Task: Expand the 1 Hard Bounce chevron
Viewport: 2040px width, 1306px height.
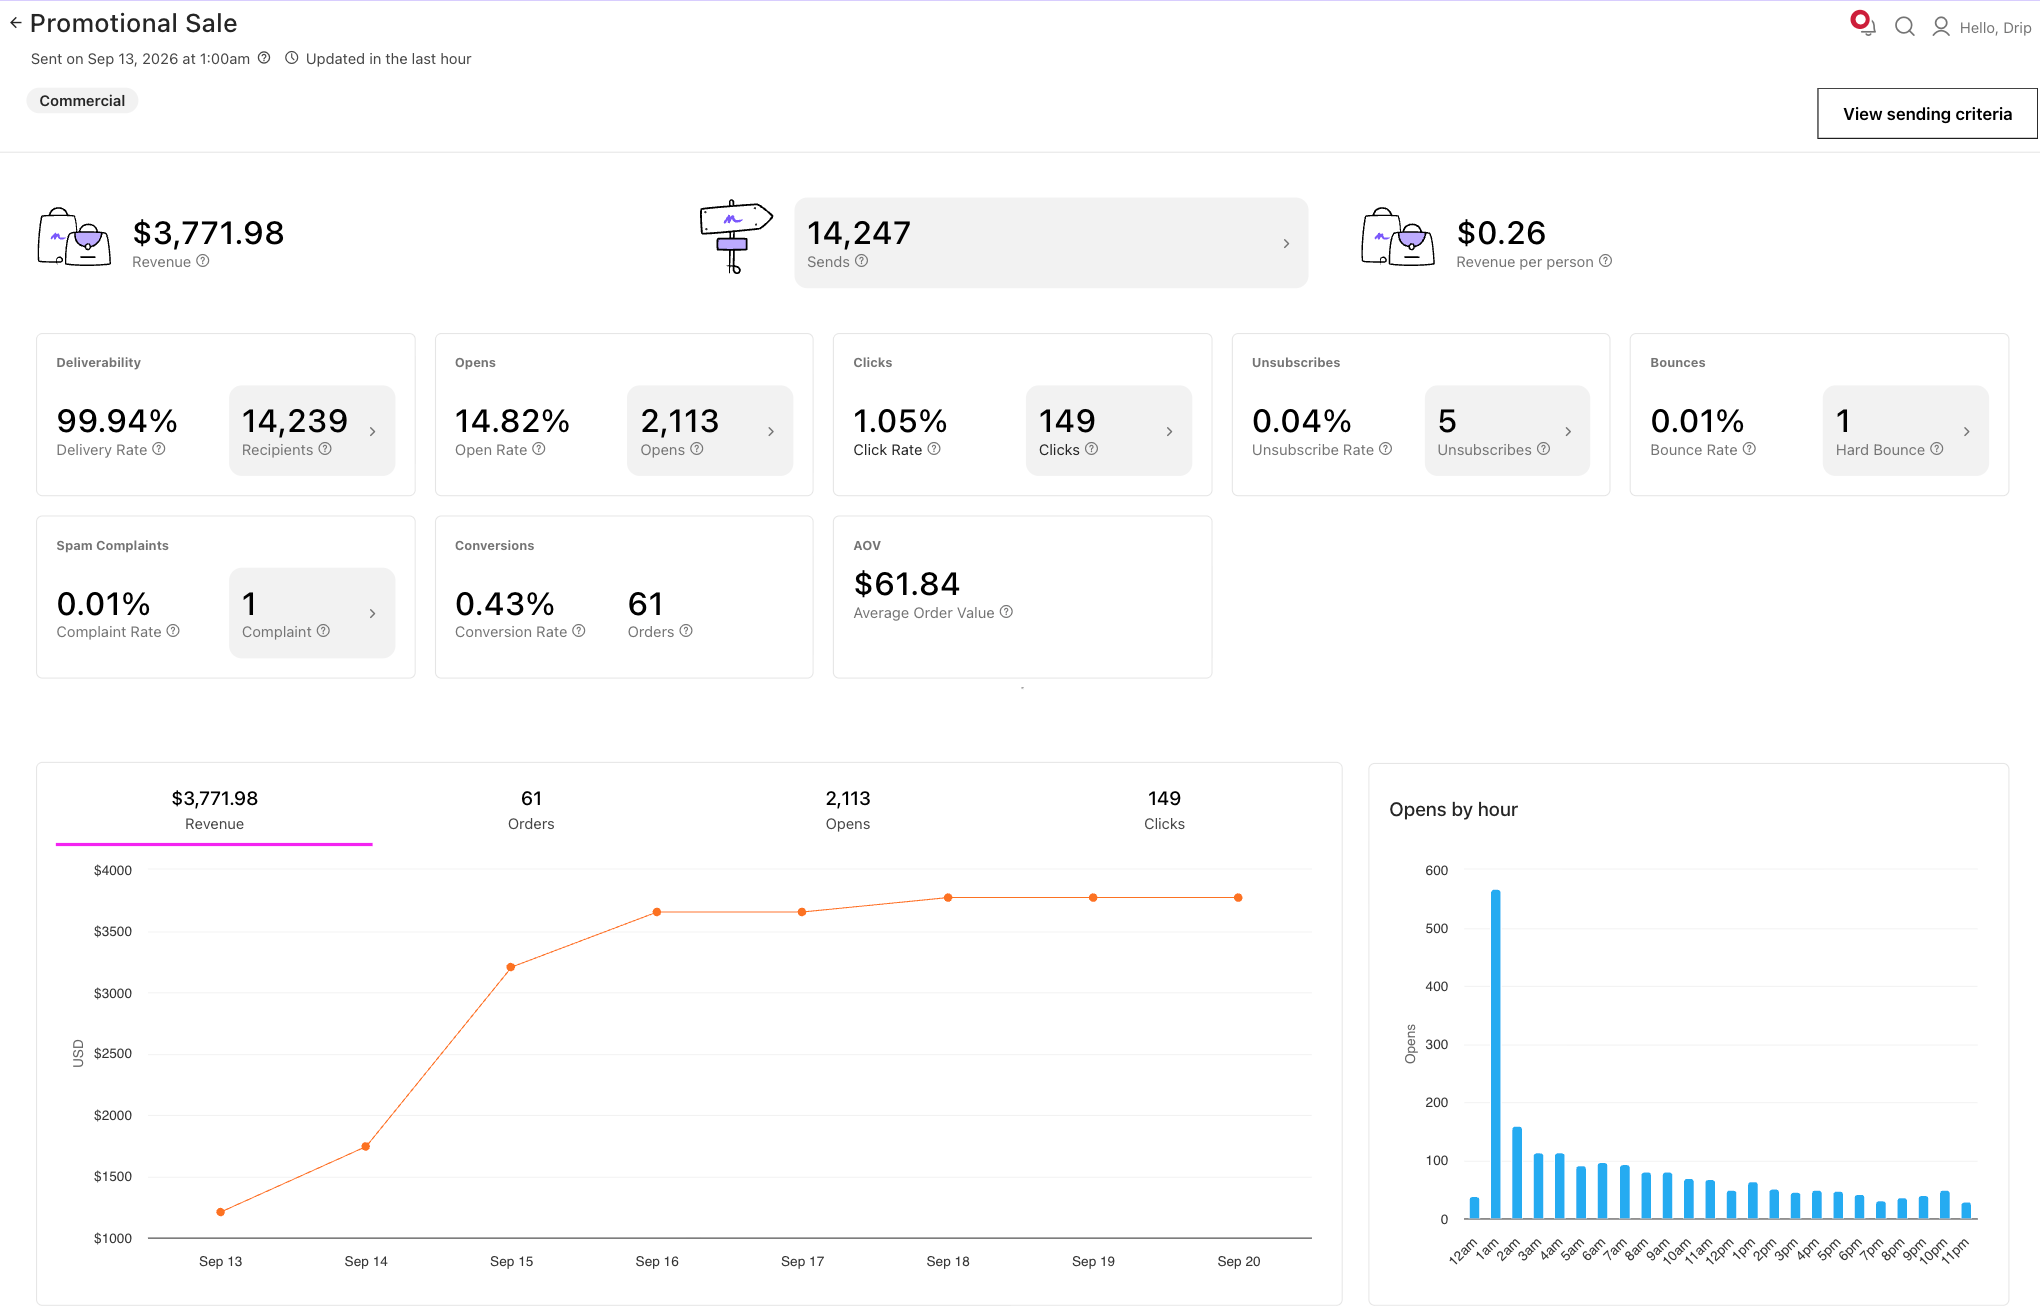Action: (x=1966, y=432)
